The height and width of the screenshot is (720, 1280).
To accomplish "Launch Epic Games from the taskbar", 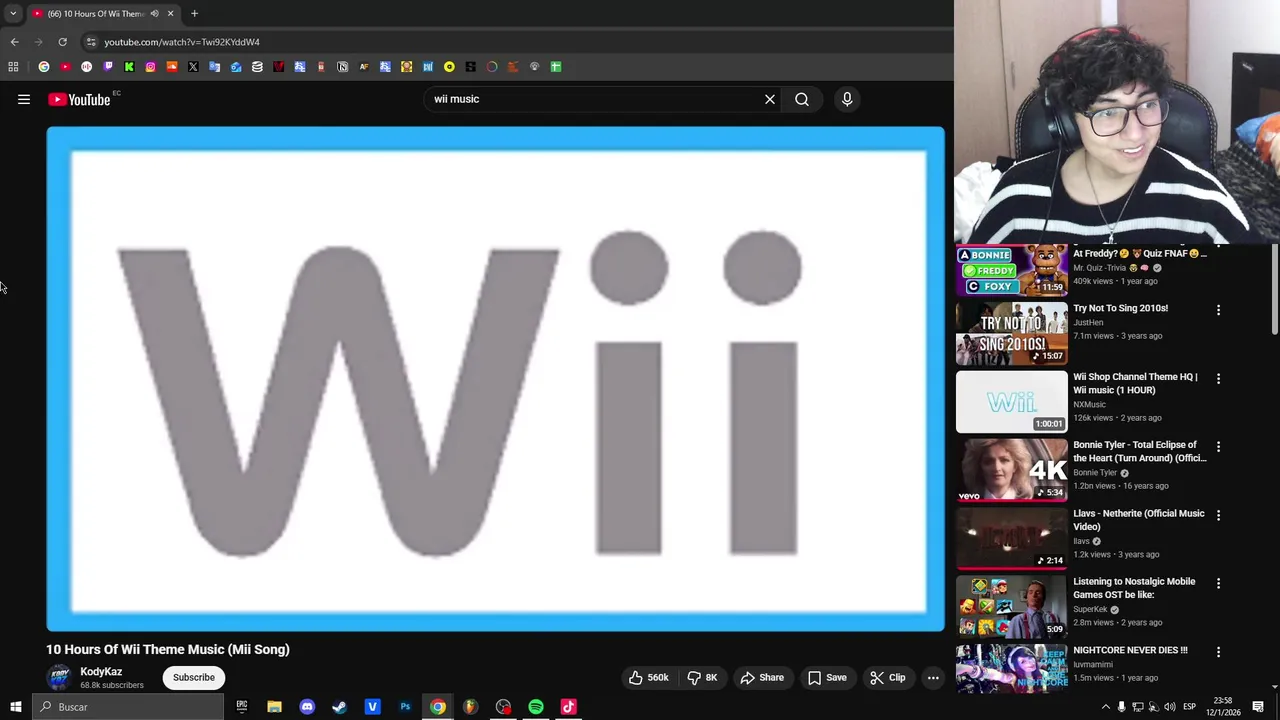I will (x=241, y=707).
